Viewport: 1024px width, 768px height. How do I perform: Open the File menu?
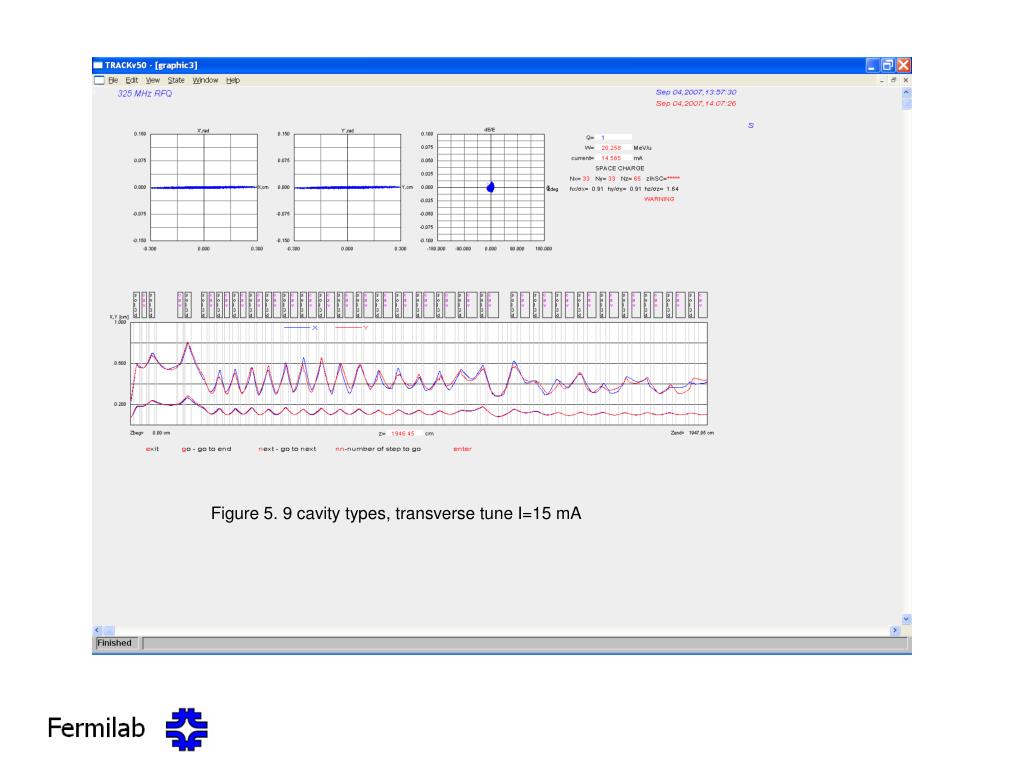click(113, 80)
